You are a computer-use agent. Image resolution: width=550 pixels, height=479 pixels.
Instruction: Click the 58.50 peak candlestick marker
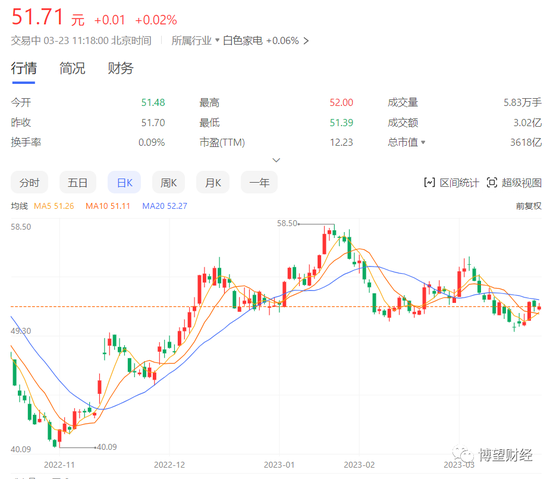pos(288,223)
